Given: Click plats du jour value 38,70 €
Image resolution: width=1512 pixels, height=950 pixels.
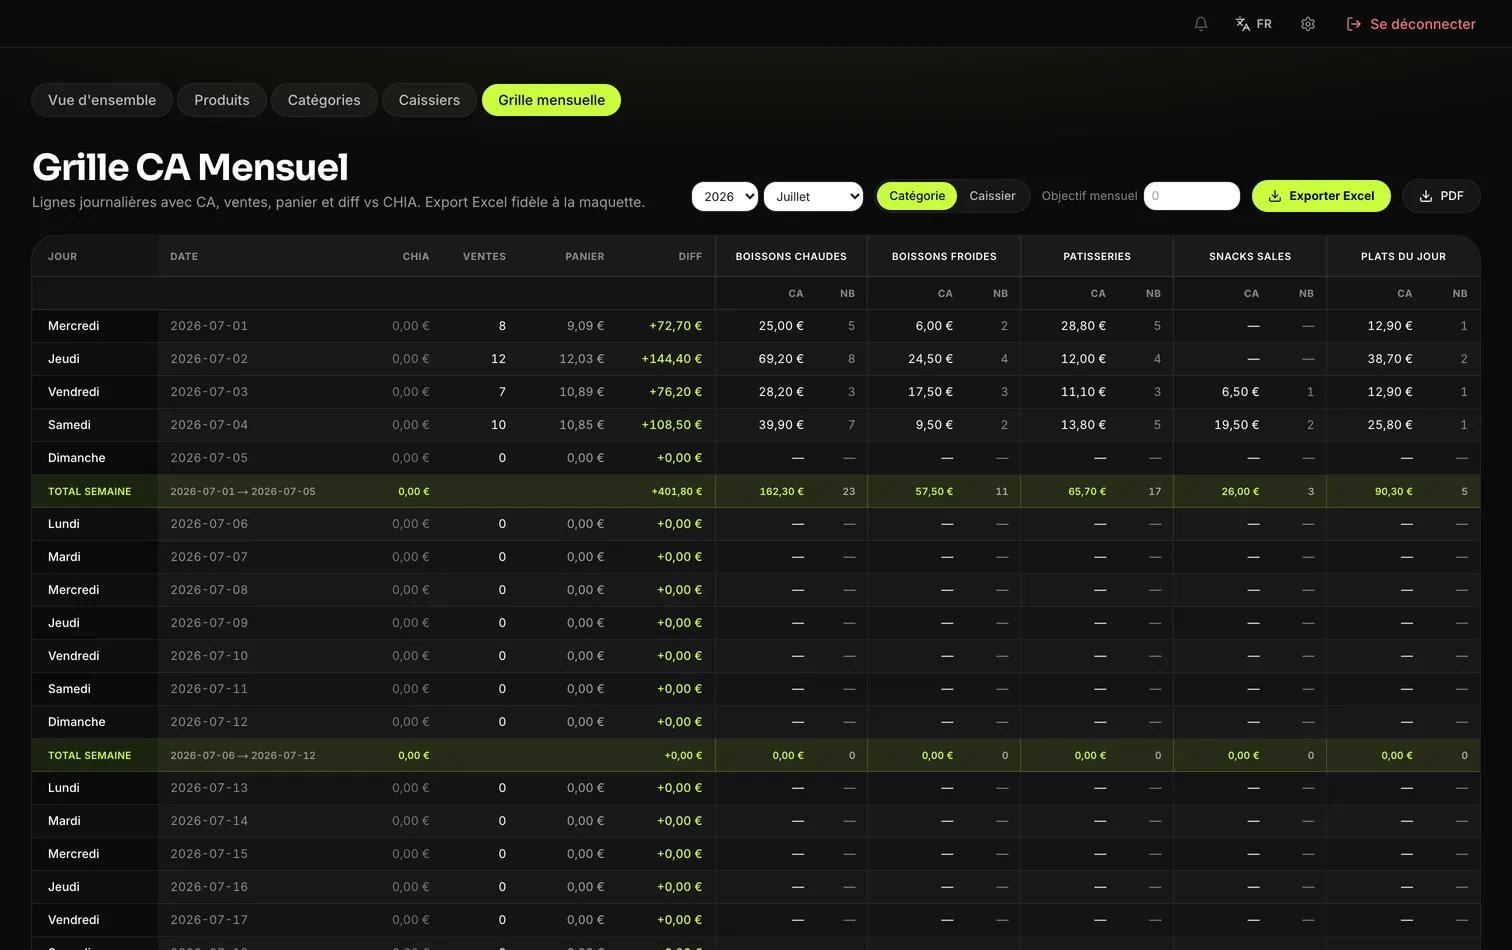Looking at the screenshot, I should [x=1389, y=359].
